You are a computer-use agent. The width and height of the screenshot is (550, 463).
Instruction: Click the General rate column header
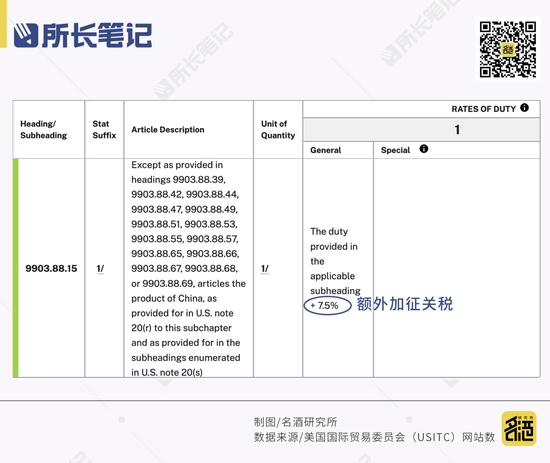click(326, 150)
